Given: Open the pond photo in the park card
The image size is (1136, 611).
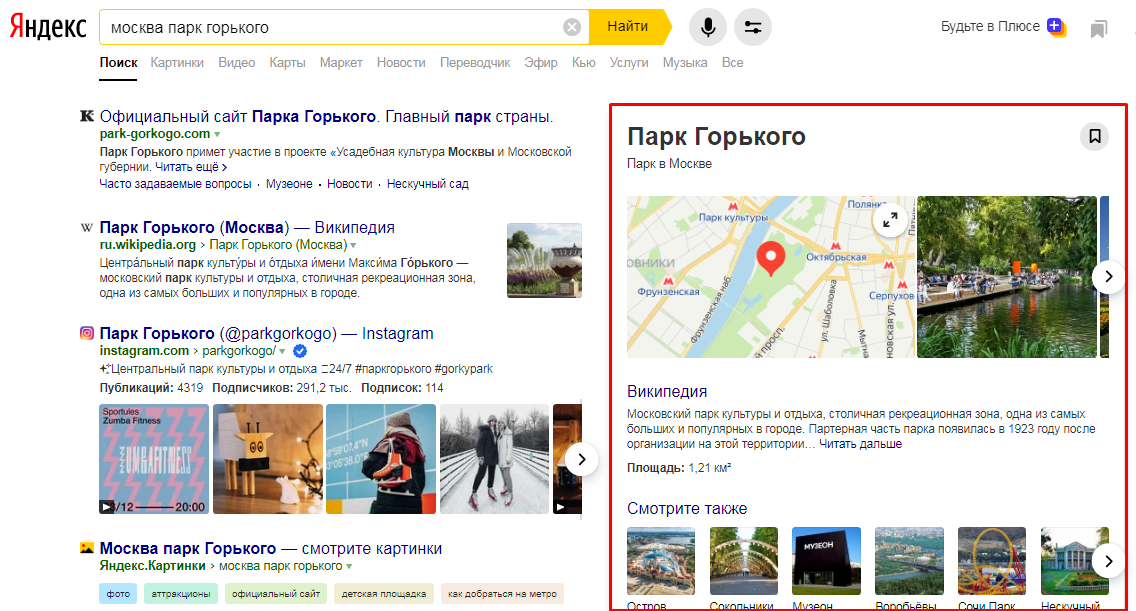Looking at the screenshot, I should [x=1006, y=277].
